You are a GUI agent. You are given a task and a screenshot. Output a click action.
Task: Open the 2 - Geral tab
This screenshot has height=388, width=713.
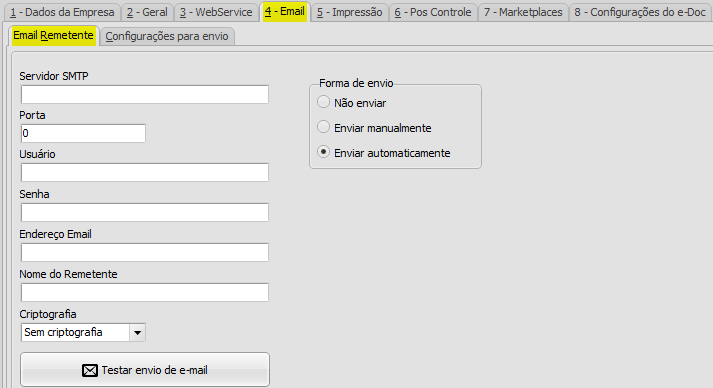click(147, 12)
